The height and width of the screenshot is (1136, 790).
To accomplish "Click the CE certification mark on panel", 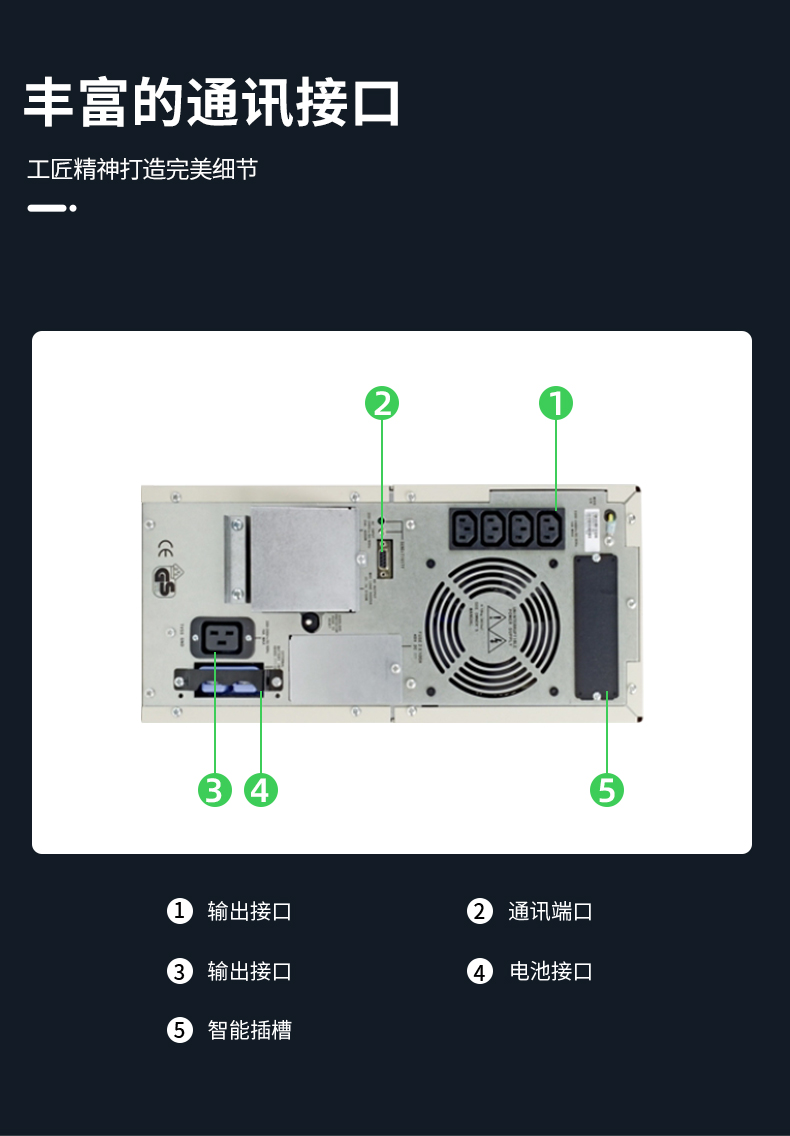I will click(165, 550).
